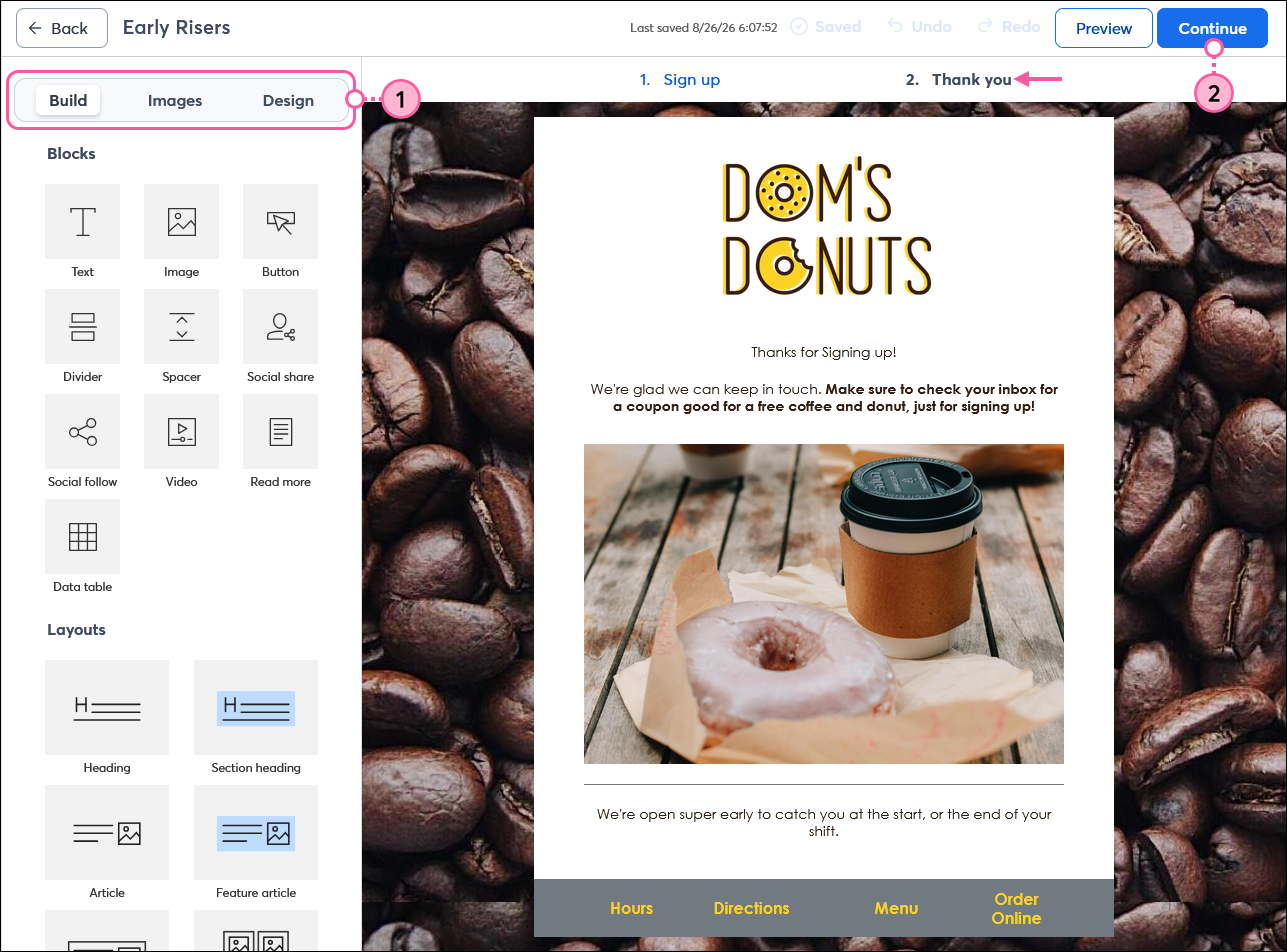1287x952 pixels.
Task: Open the Directions footer link
Action: click(x=751, y=908)
